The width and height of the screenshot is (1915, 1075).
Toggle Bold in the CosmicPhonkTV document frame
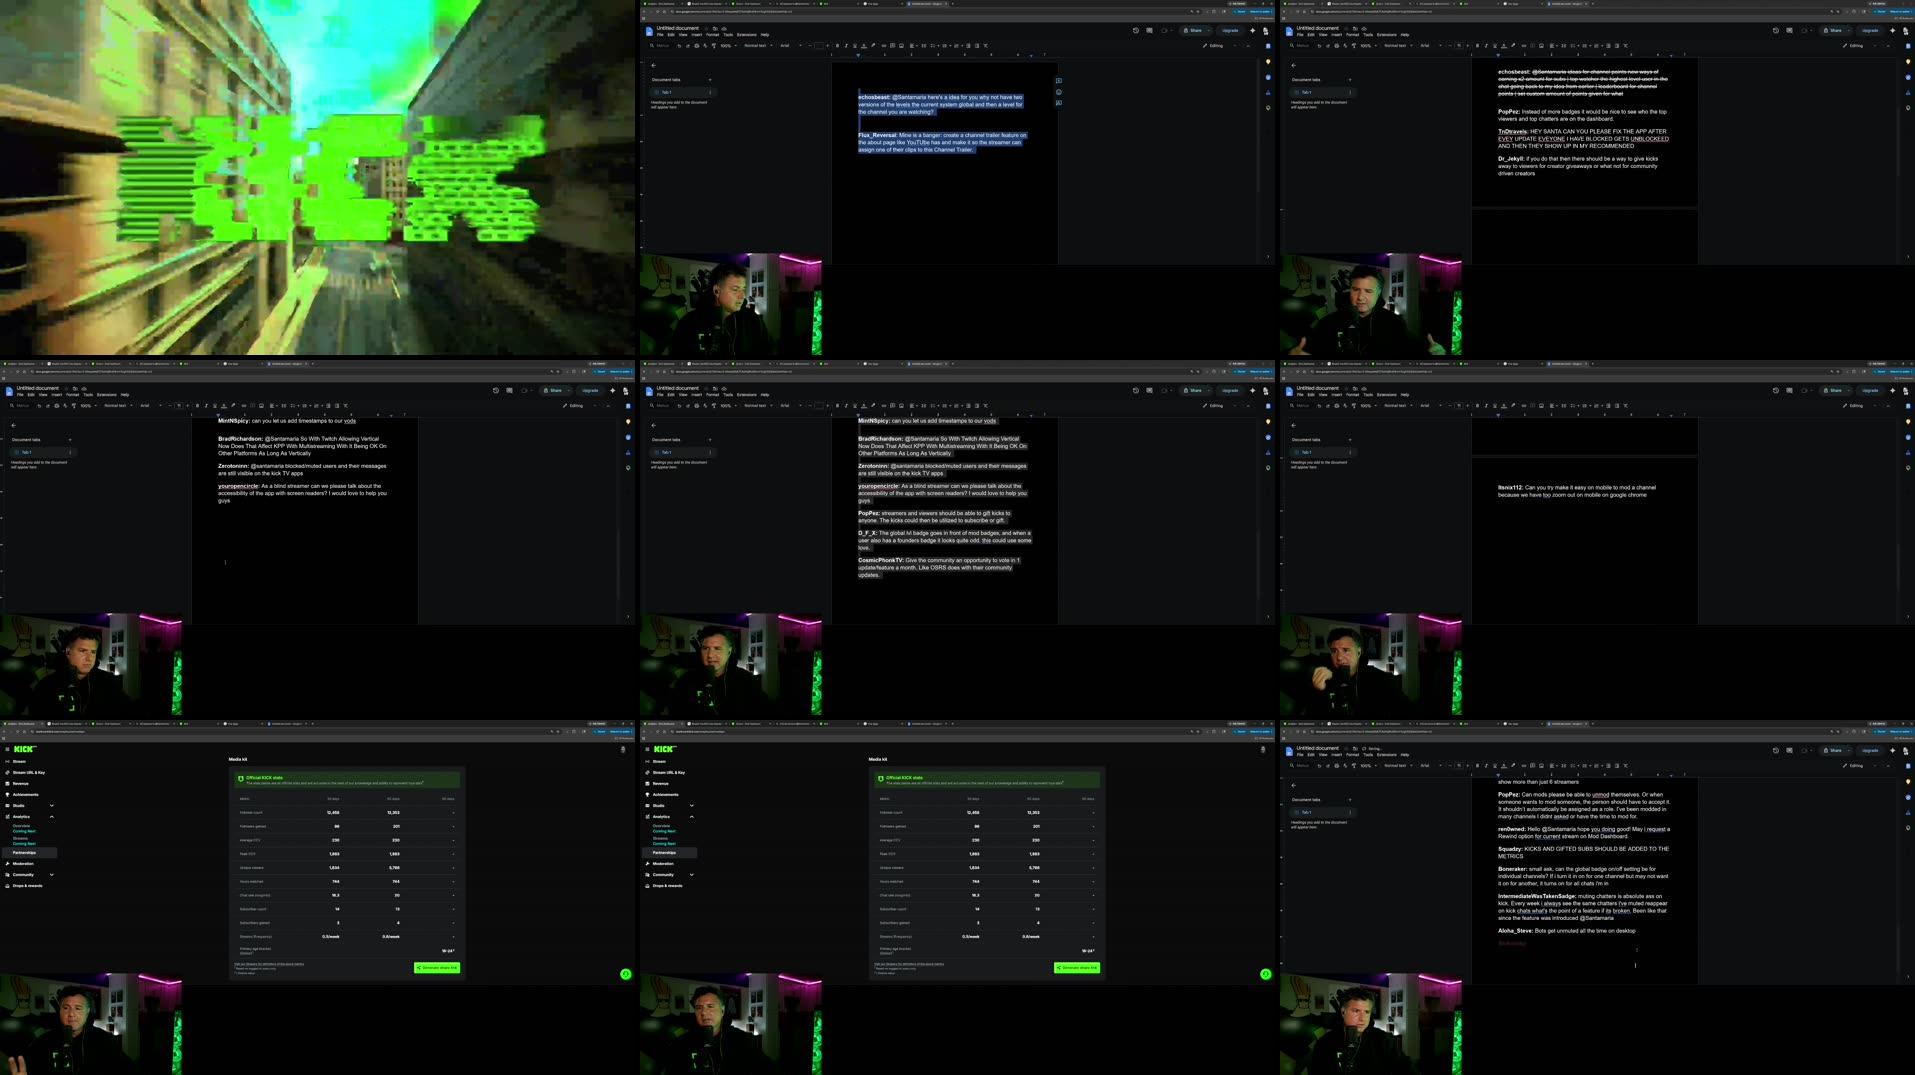(837, 406)
